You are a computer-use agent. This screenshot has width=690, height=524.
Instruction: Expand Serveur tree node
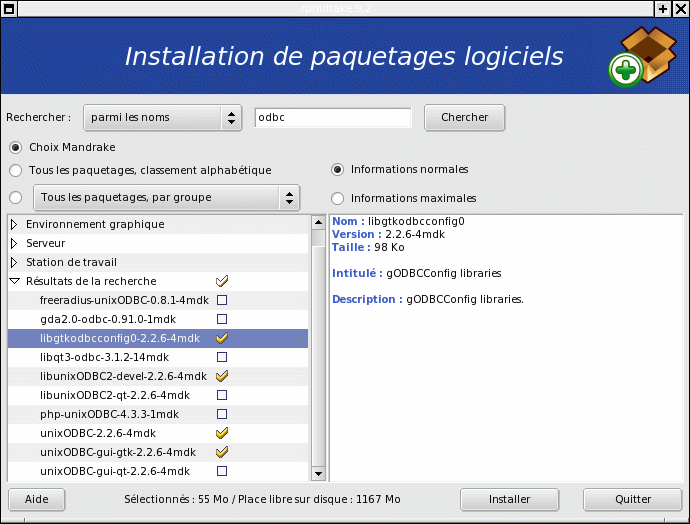tap(14, 243)
